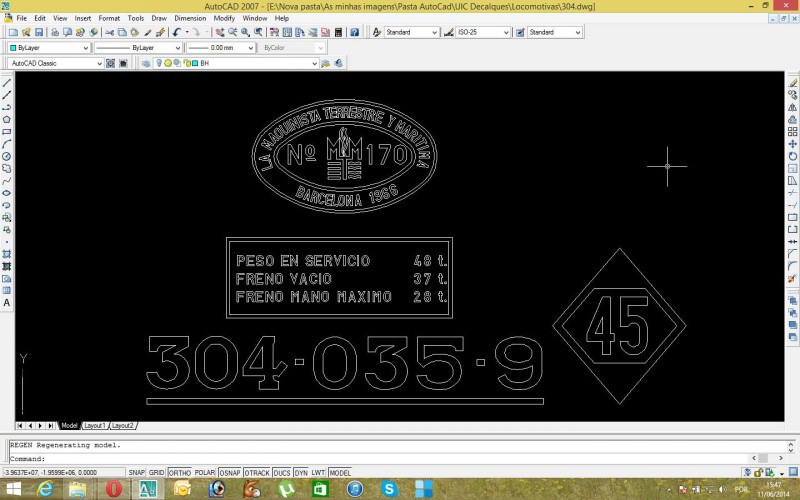800x500 pixels.
Task: Go to the last layout tab arrow
Action: 51,426
